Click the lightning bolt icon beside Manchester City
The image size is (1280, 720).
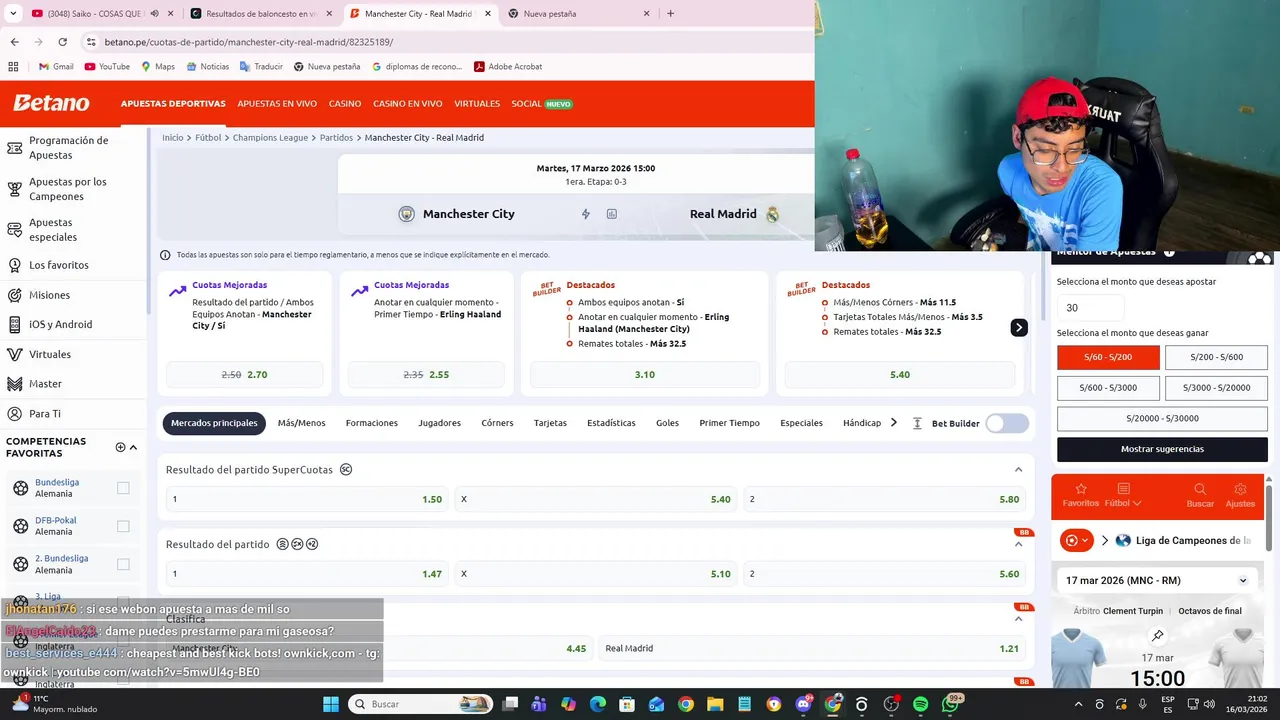(586, 214)
